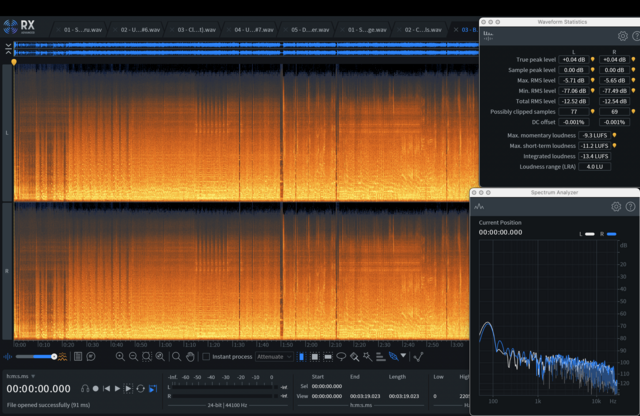Adjust the waveform/spectrogram opacity slider
The height and width of the screenshot is (416, 640).
36,357
